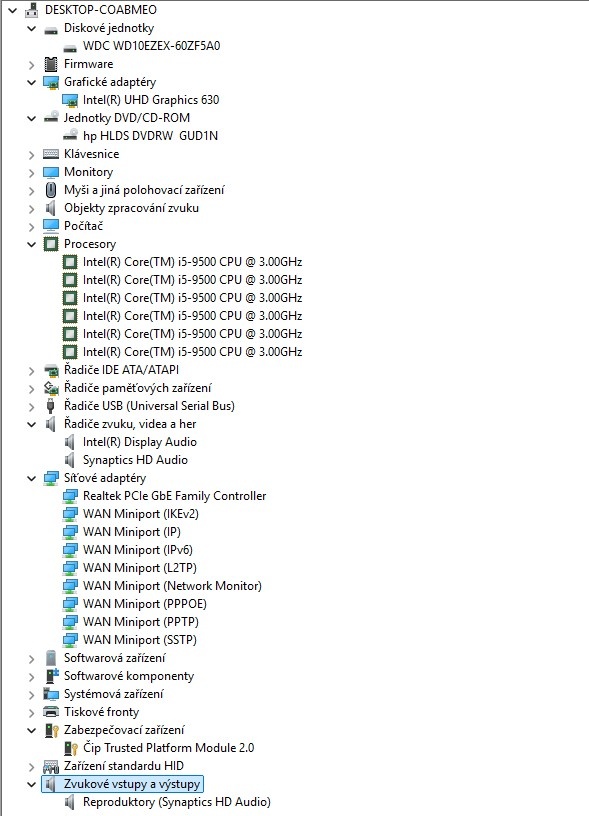Select WAN Miniport (IP)
The height and width of the screenshot is (816, 589).
132,532
